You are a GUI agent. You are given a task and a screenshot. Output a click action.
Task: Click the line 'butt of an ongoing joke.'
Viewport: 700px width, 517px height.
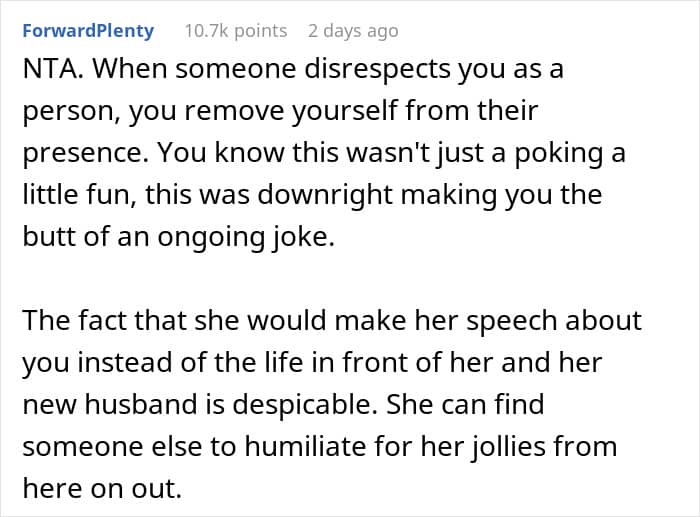[179, 237]
